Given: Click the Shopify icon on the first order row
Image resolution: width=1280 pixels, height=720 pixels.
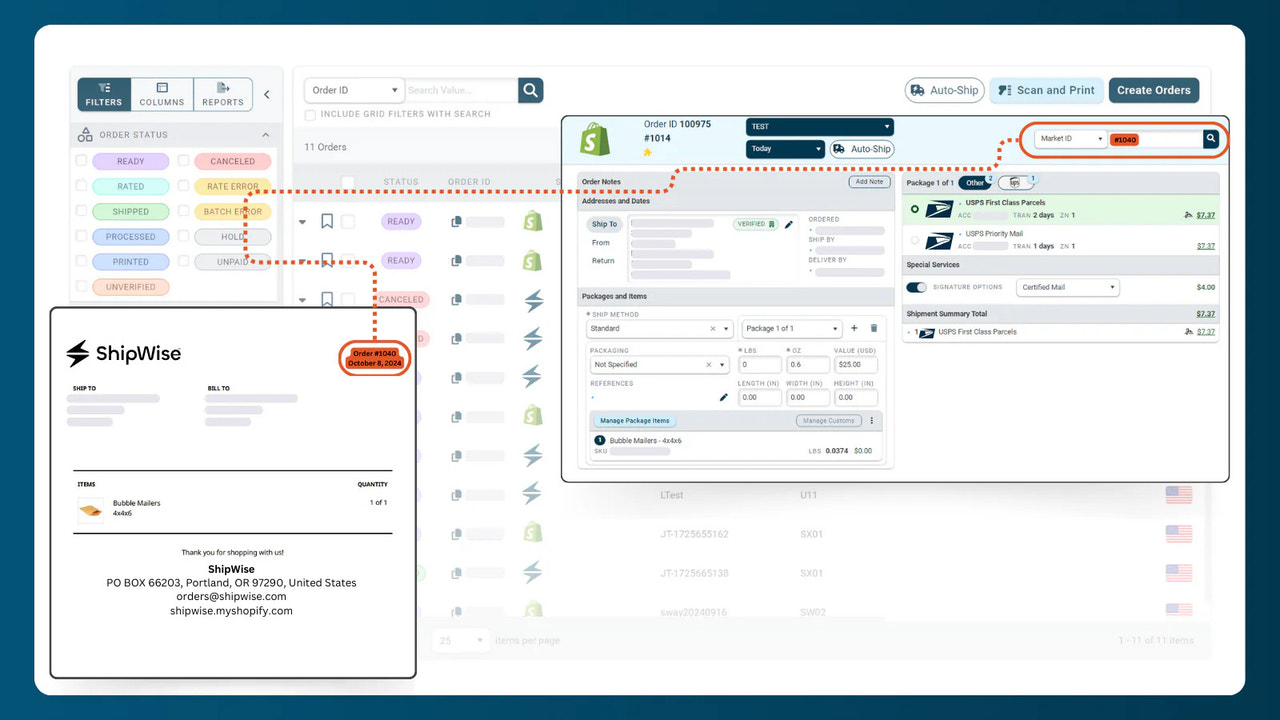Looking at the screenshot, I should point(533,221).
